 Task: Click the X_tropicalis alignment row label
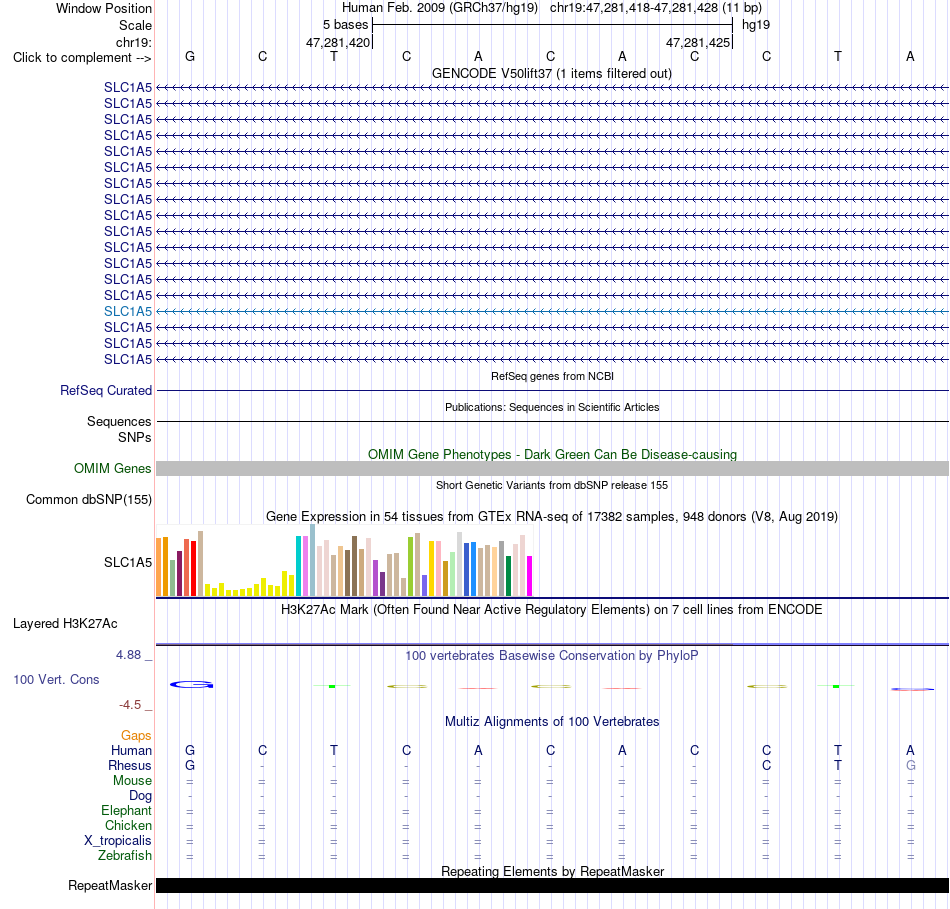(118, 841)
